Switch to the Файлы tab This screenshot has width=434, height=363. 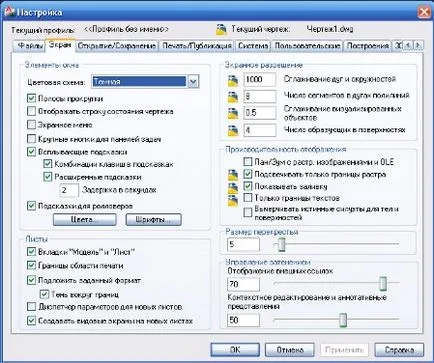29,46
